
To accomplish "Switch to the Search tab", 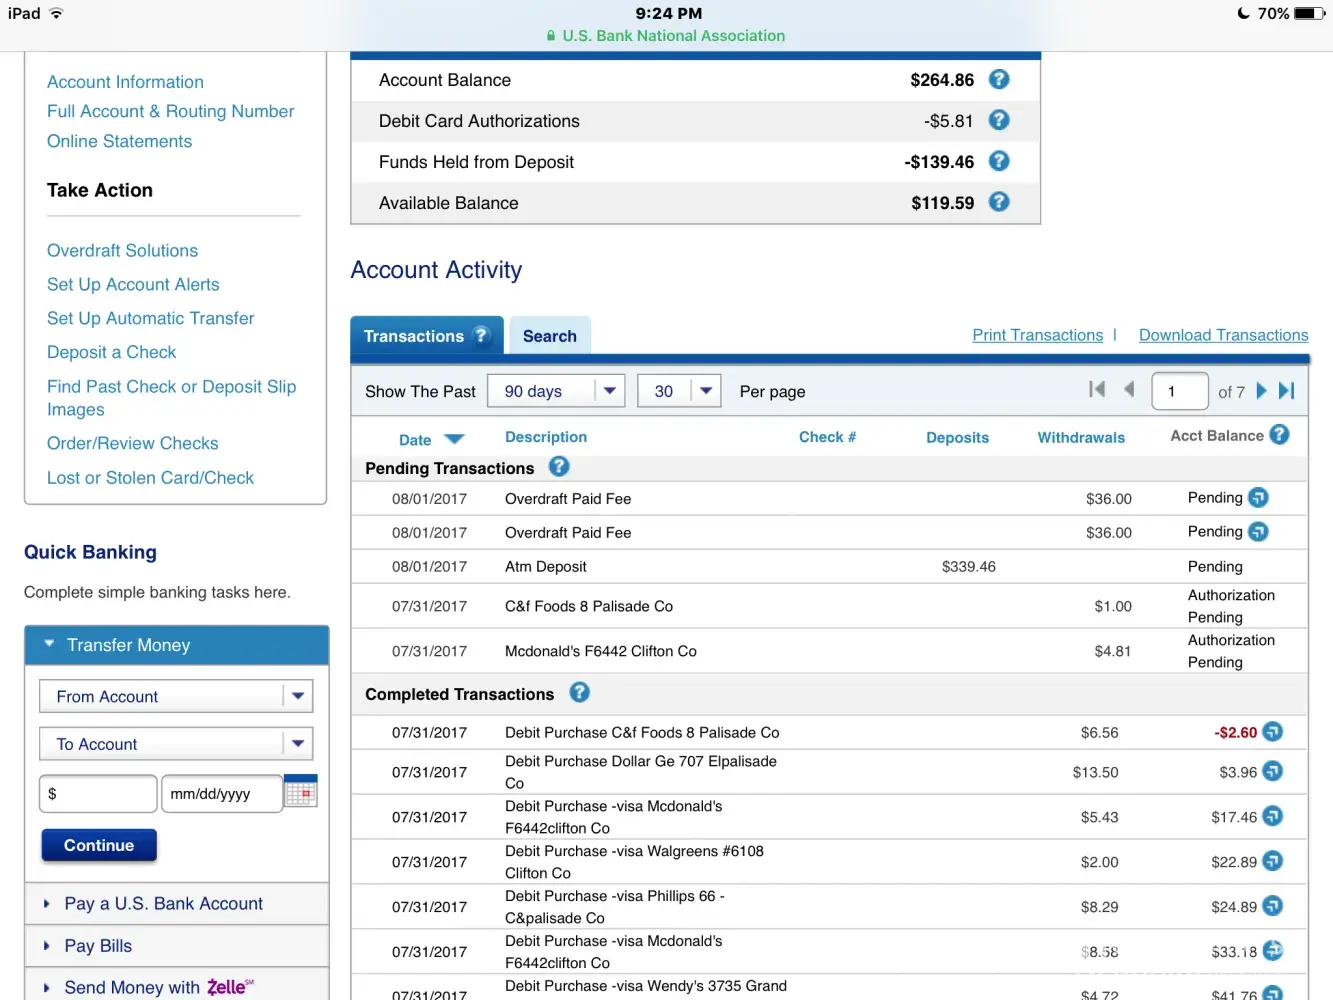I will 549,336.
